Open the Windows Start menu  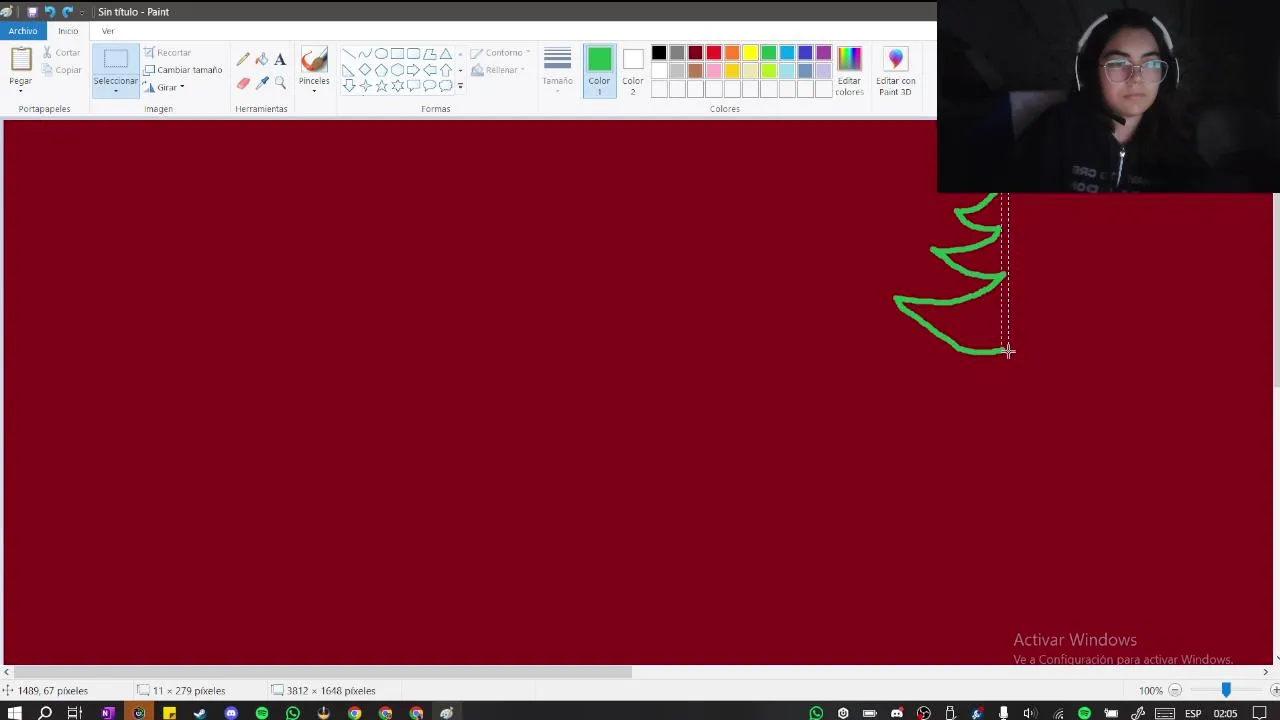coord(14,713)
